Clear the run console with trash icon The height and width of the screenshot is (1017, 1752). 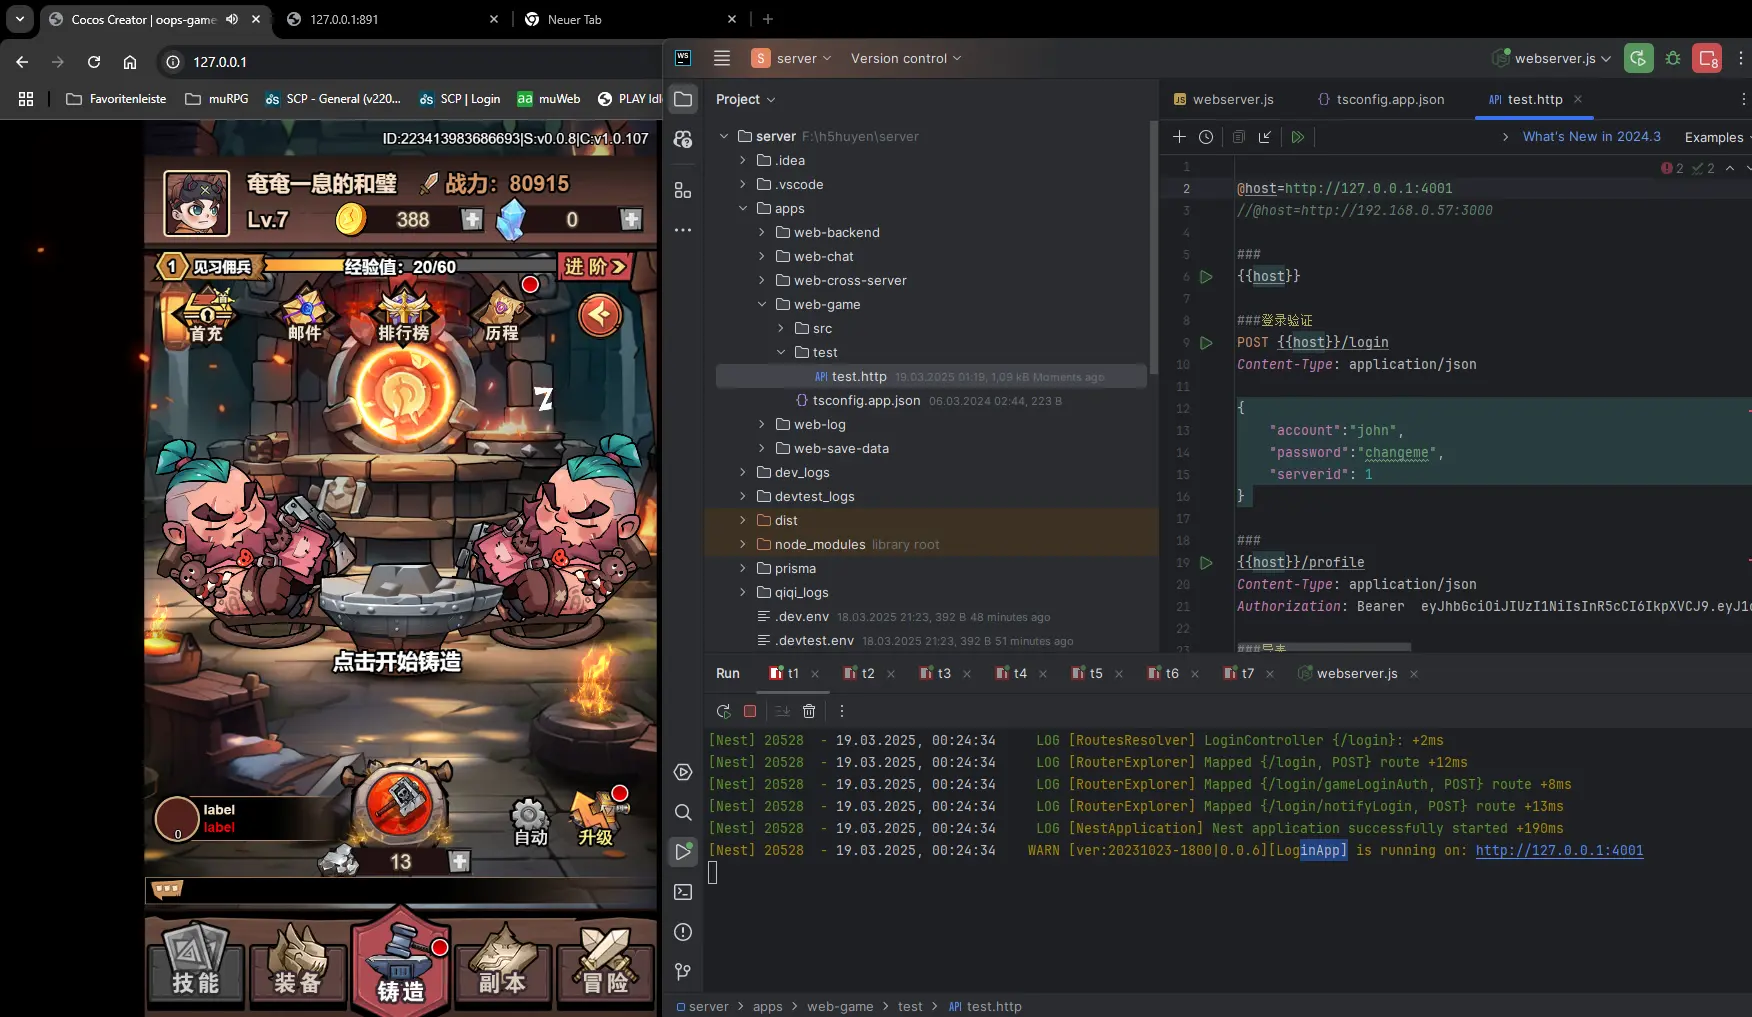pyautogui.click(x=809, y=711)
